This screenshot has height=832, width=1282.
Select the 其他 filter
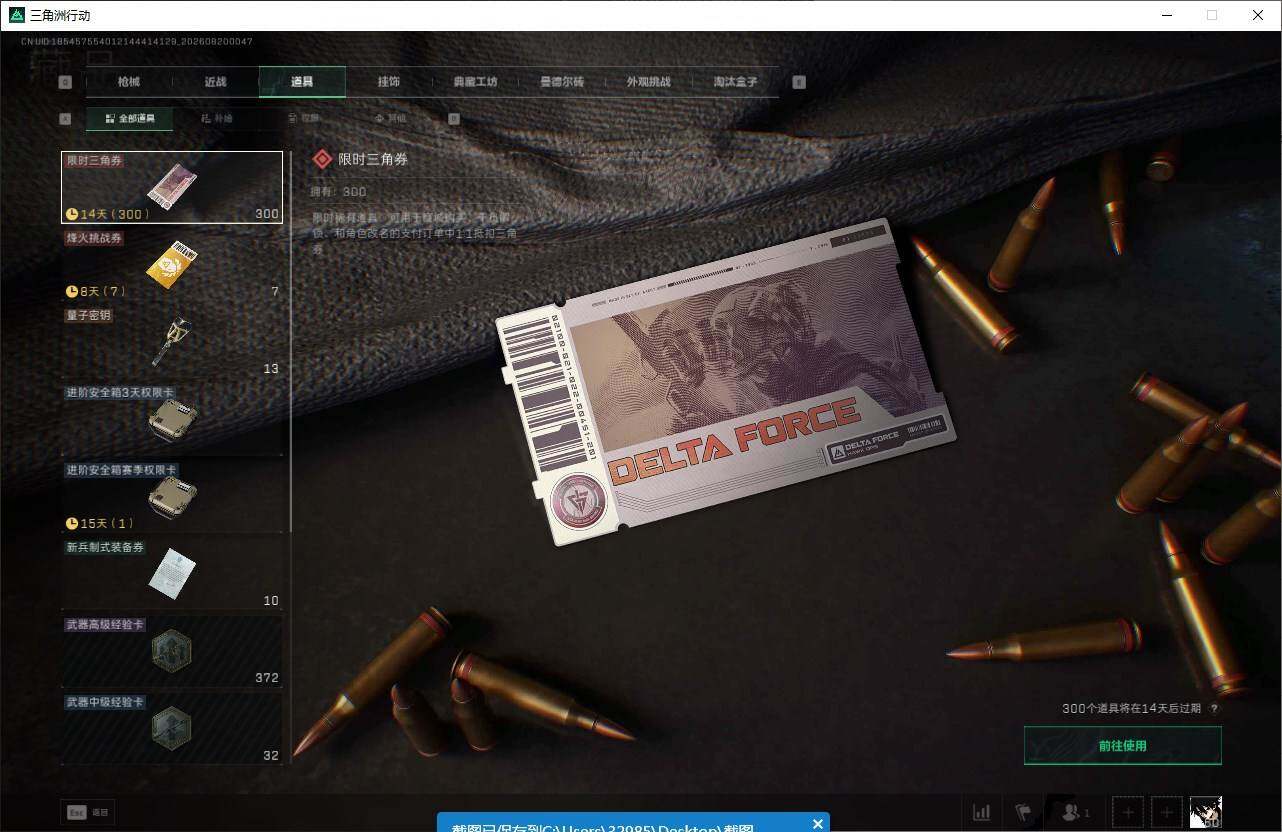[x=391, y=118]
